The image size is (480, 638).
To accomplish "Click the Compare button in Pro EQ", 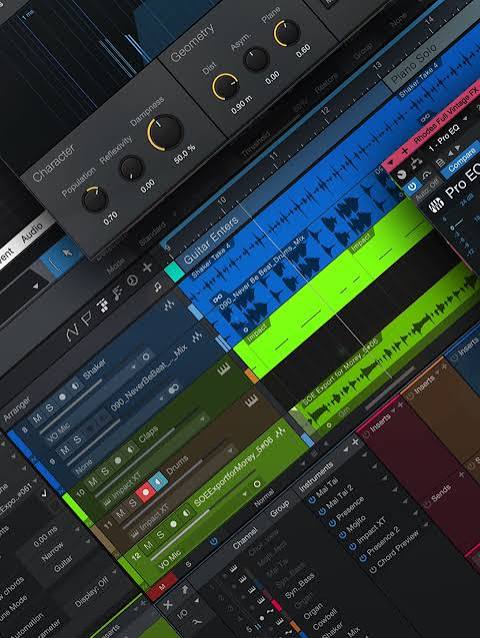I will point(462,158).
